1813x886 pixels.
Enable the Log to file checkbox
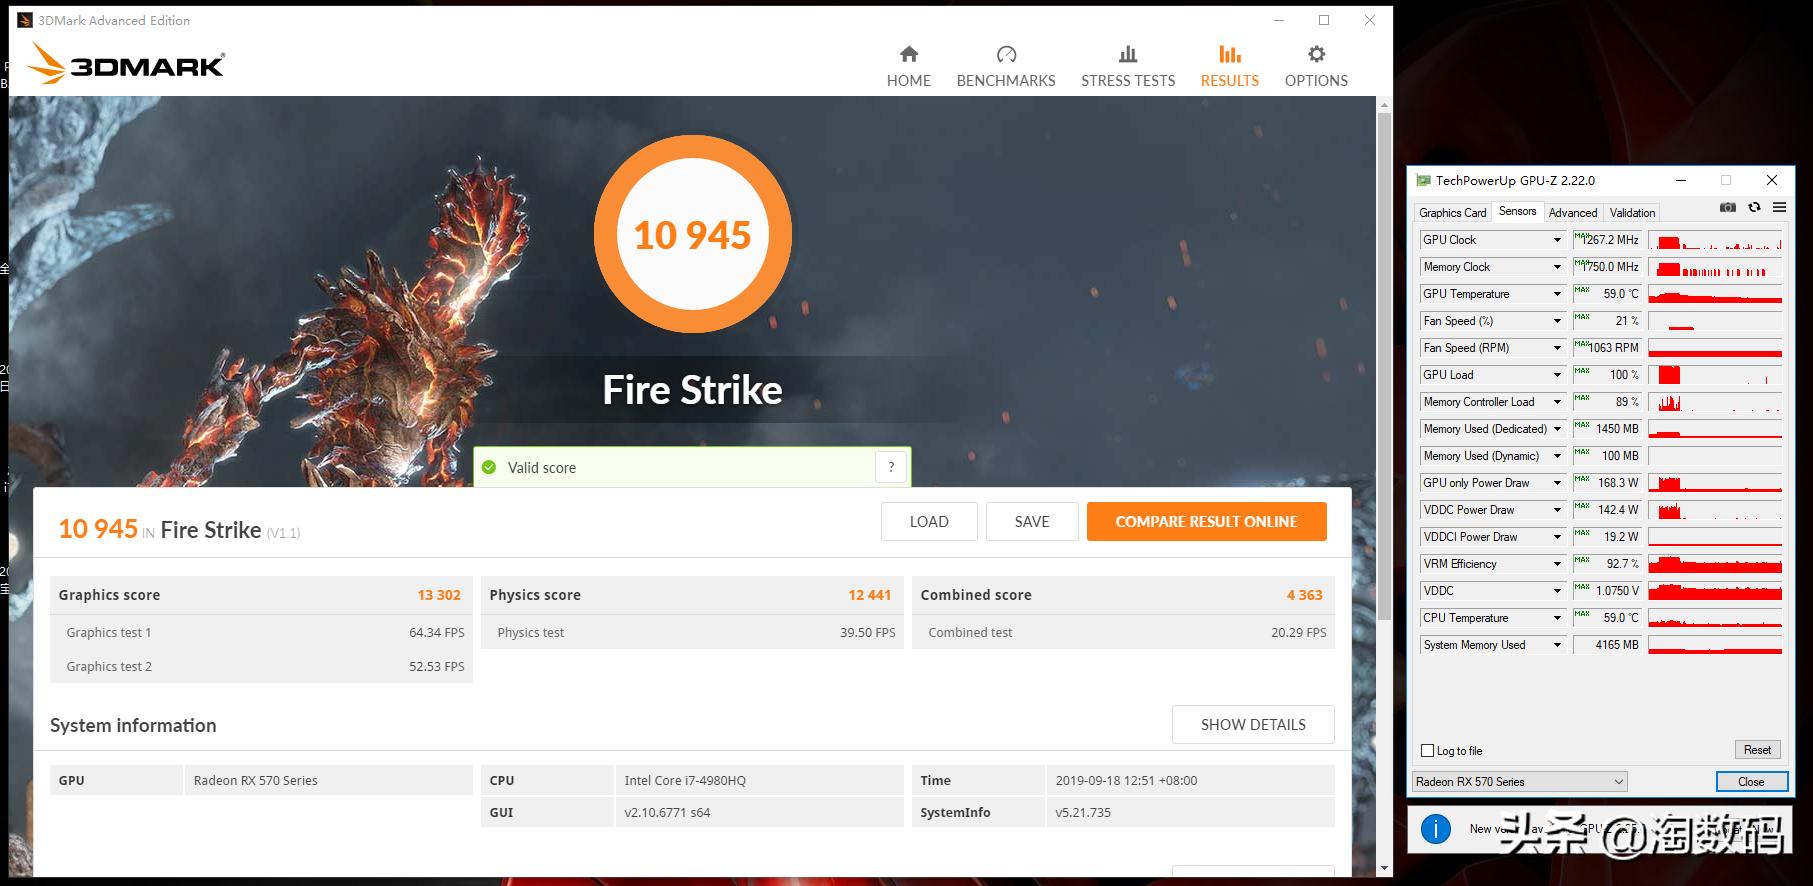(1427, 751)
